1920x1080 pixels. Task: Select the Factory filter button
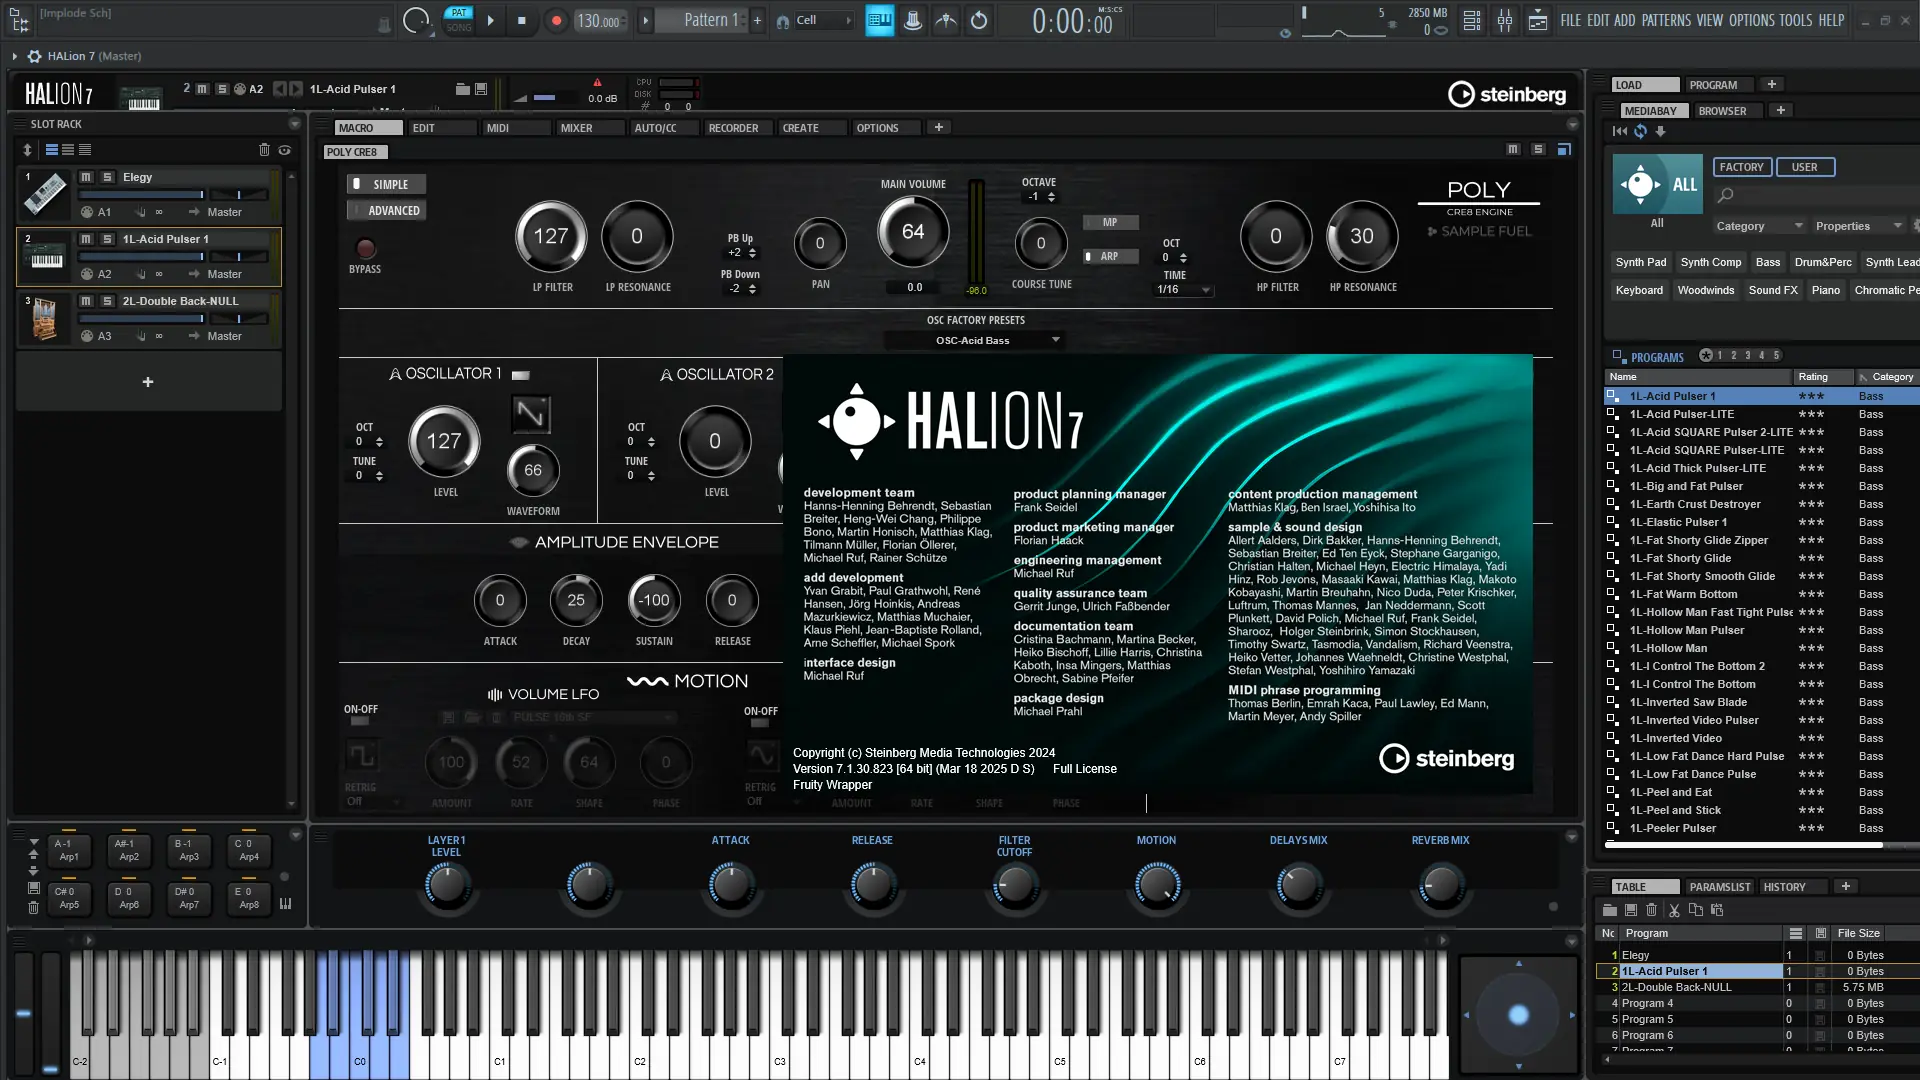click(1741, 167)
